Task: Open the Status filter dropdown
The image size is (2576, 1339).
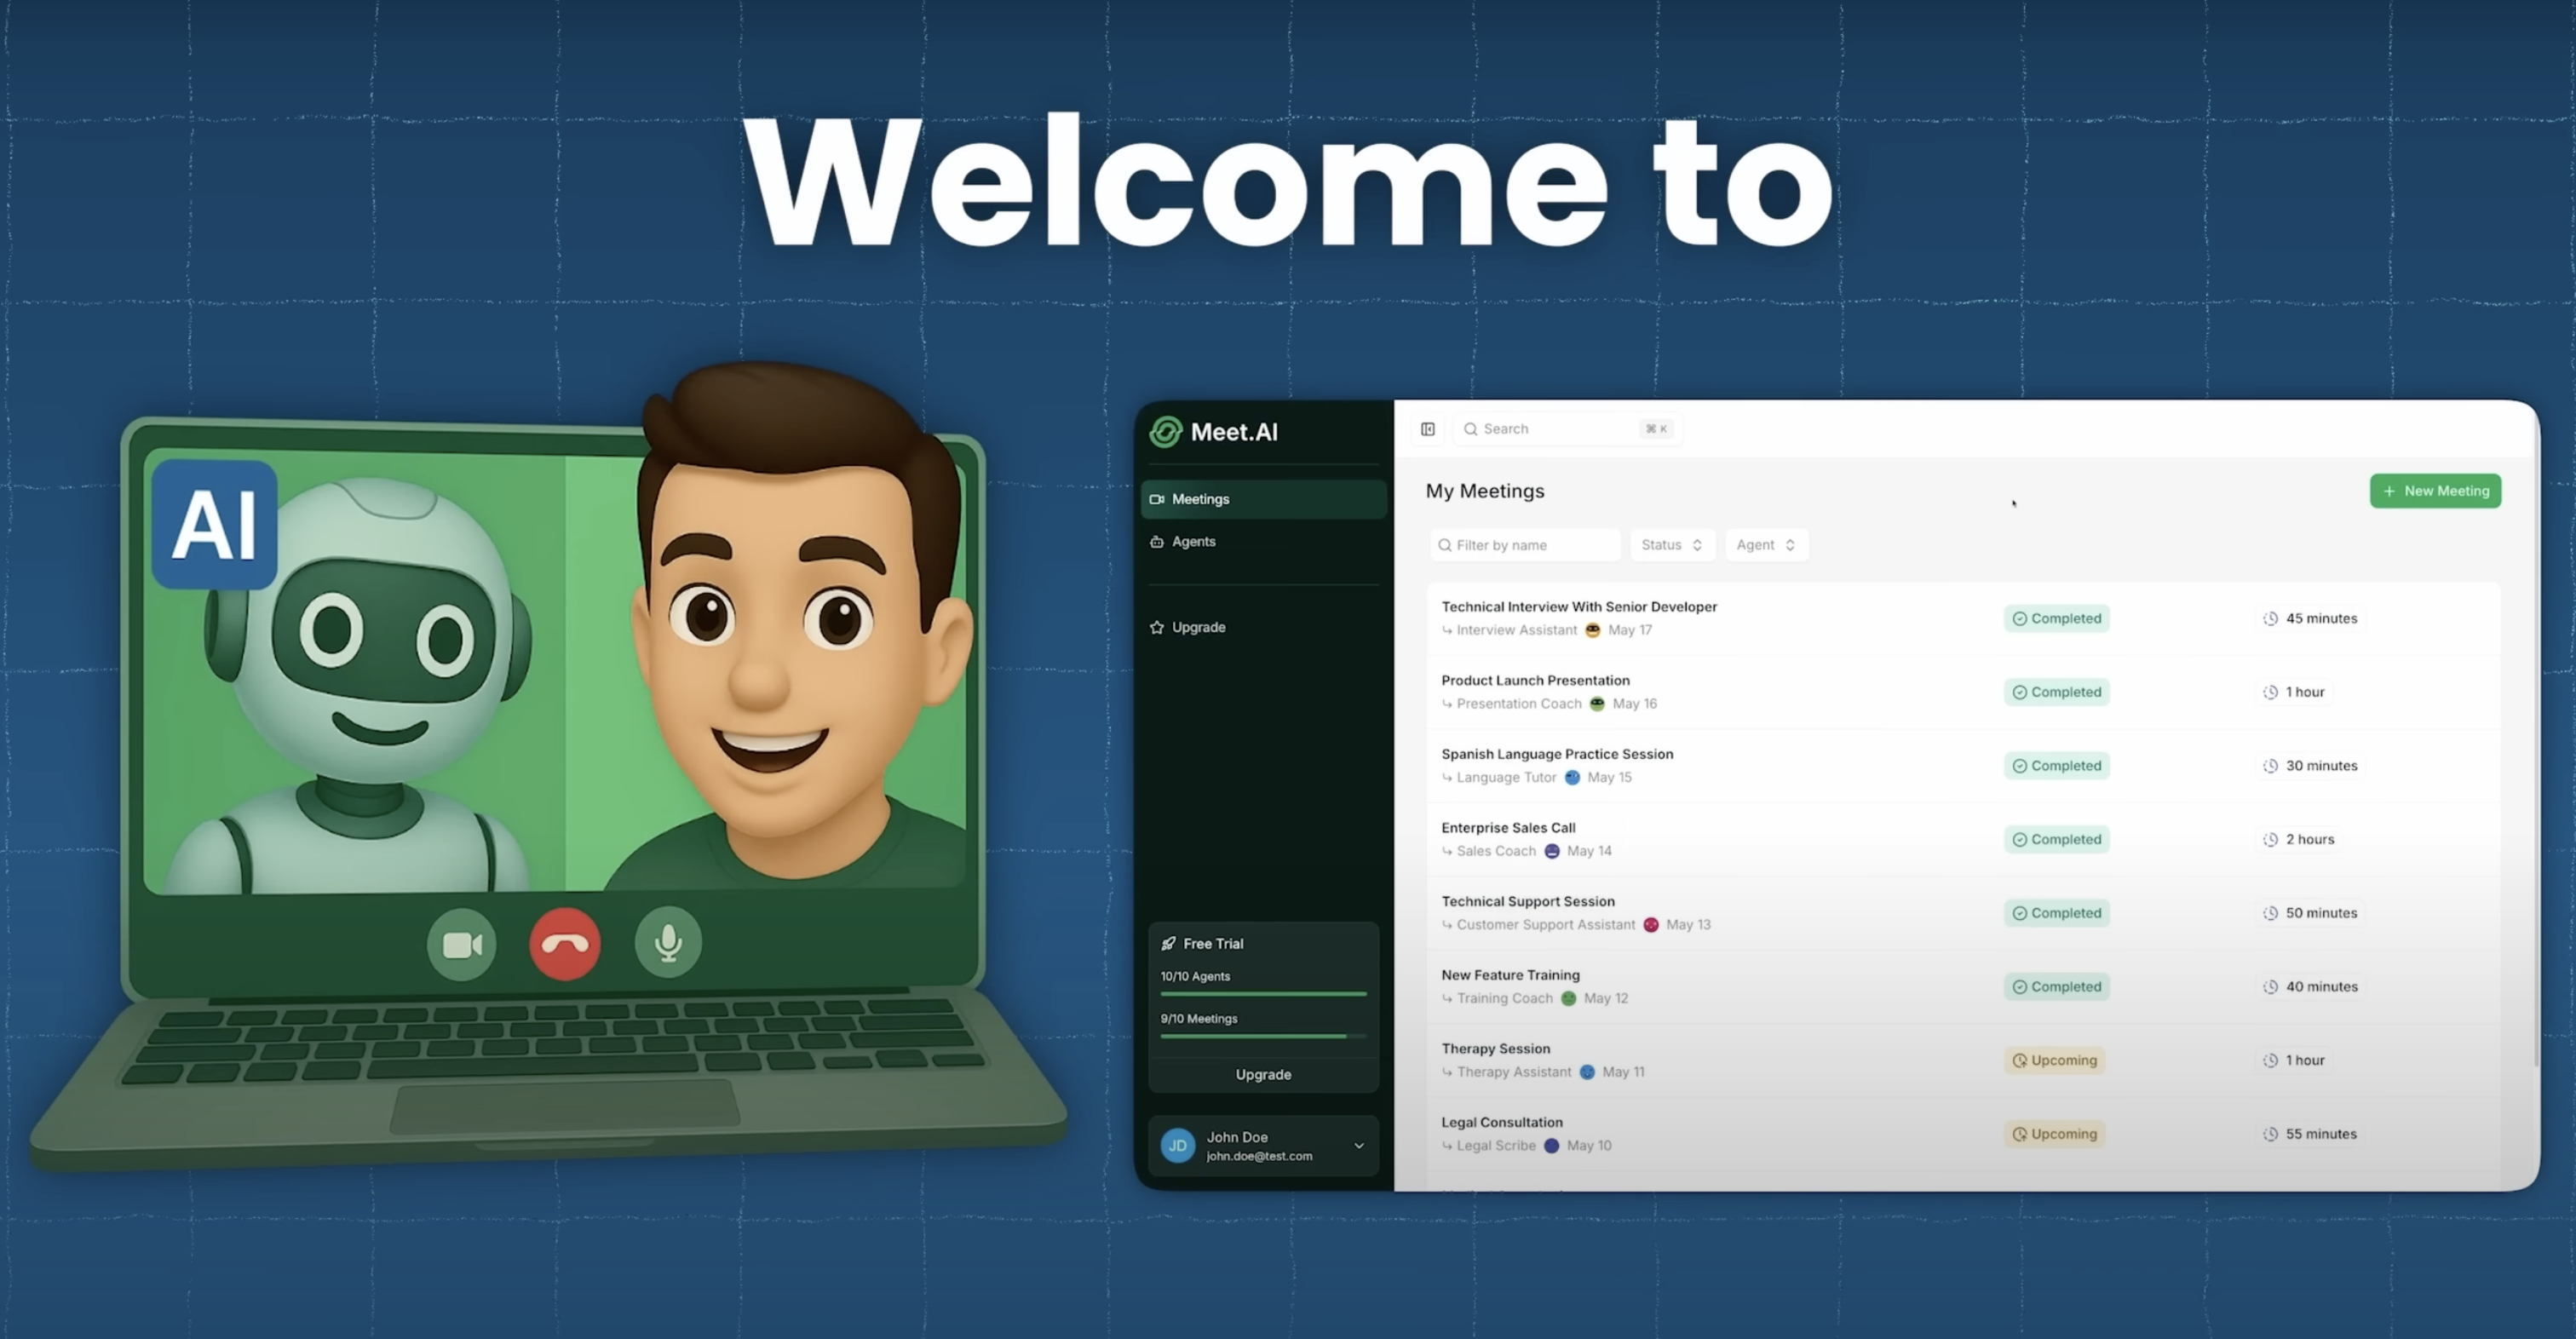Action: point(1672,545)
